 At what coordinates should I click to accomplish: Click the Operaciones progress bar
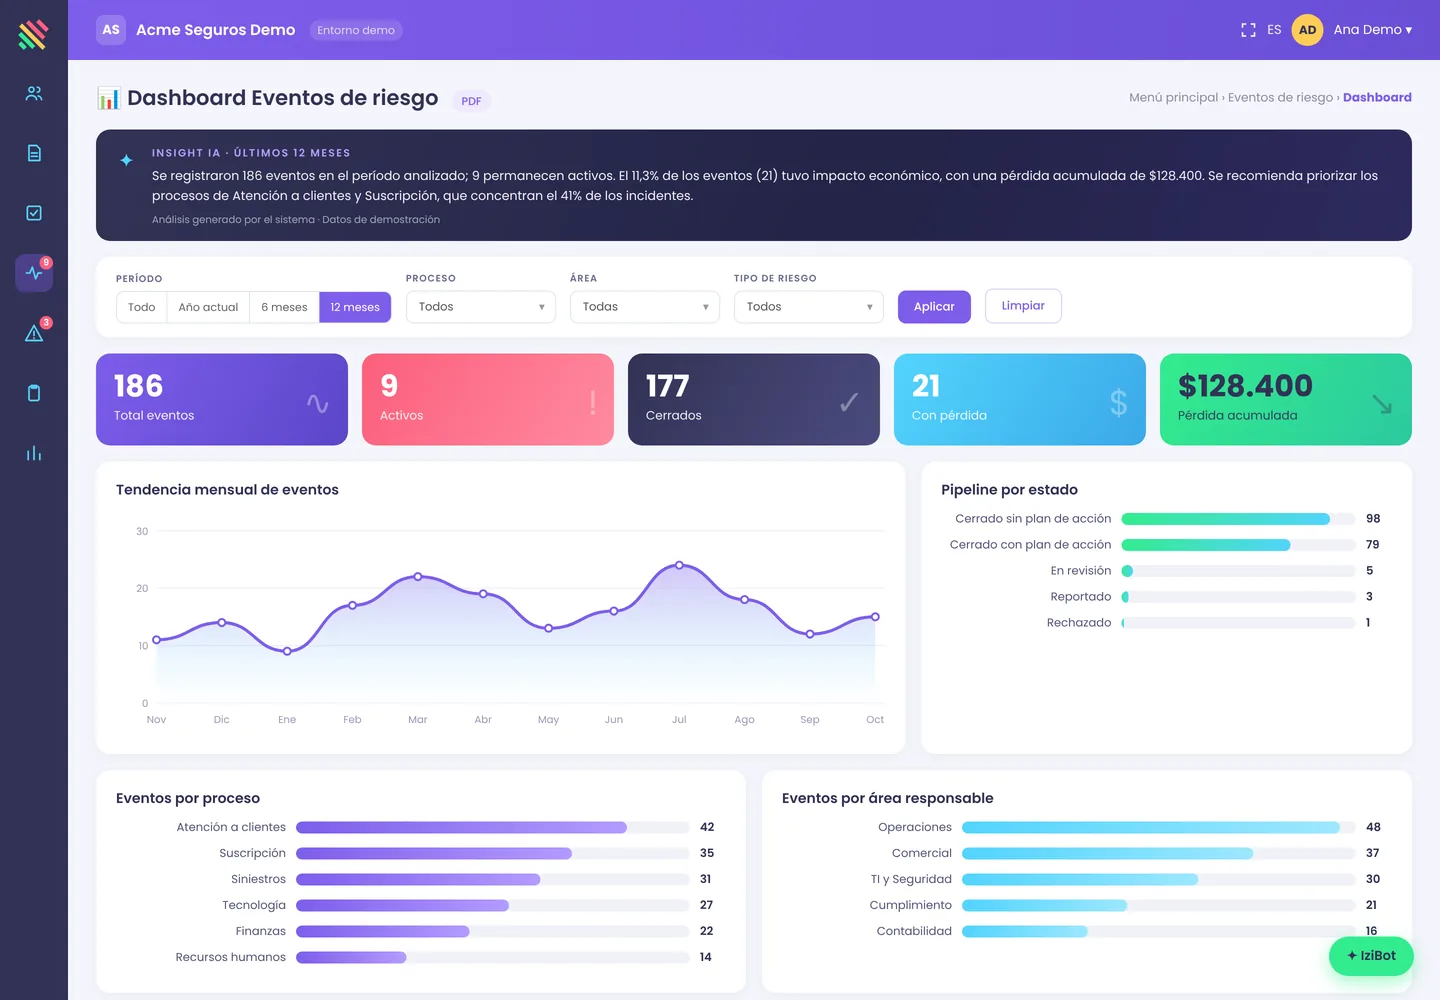click(1159, 827)
